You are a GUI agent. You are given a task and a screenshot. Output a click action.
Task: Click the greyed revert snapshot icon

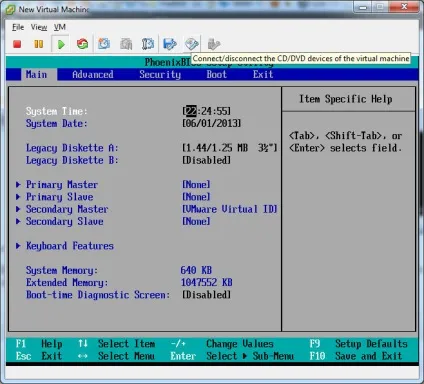[126, 44]
